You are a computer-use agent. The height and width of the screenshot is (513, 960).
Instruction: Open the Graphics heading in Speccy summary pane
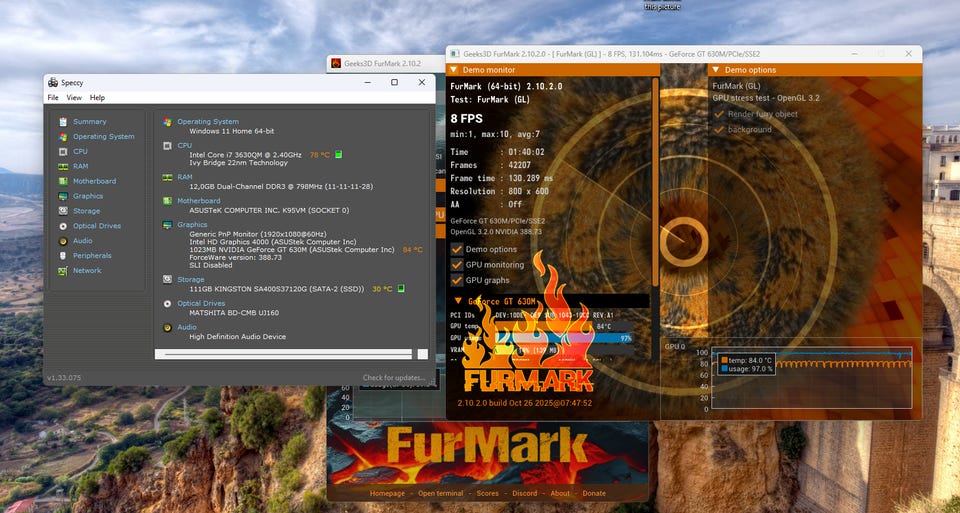[192, 225]
